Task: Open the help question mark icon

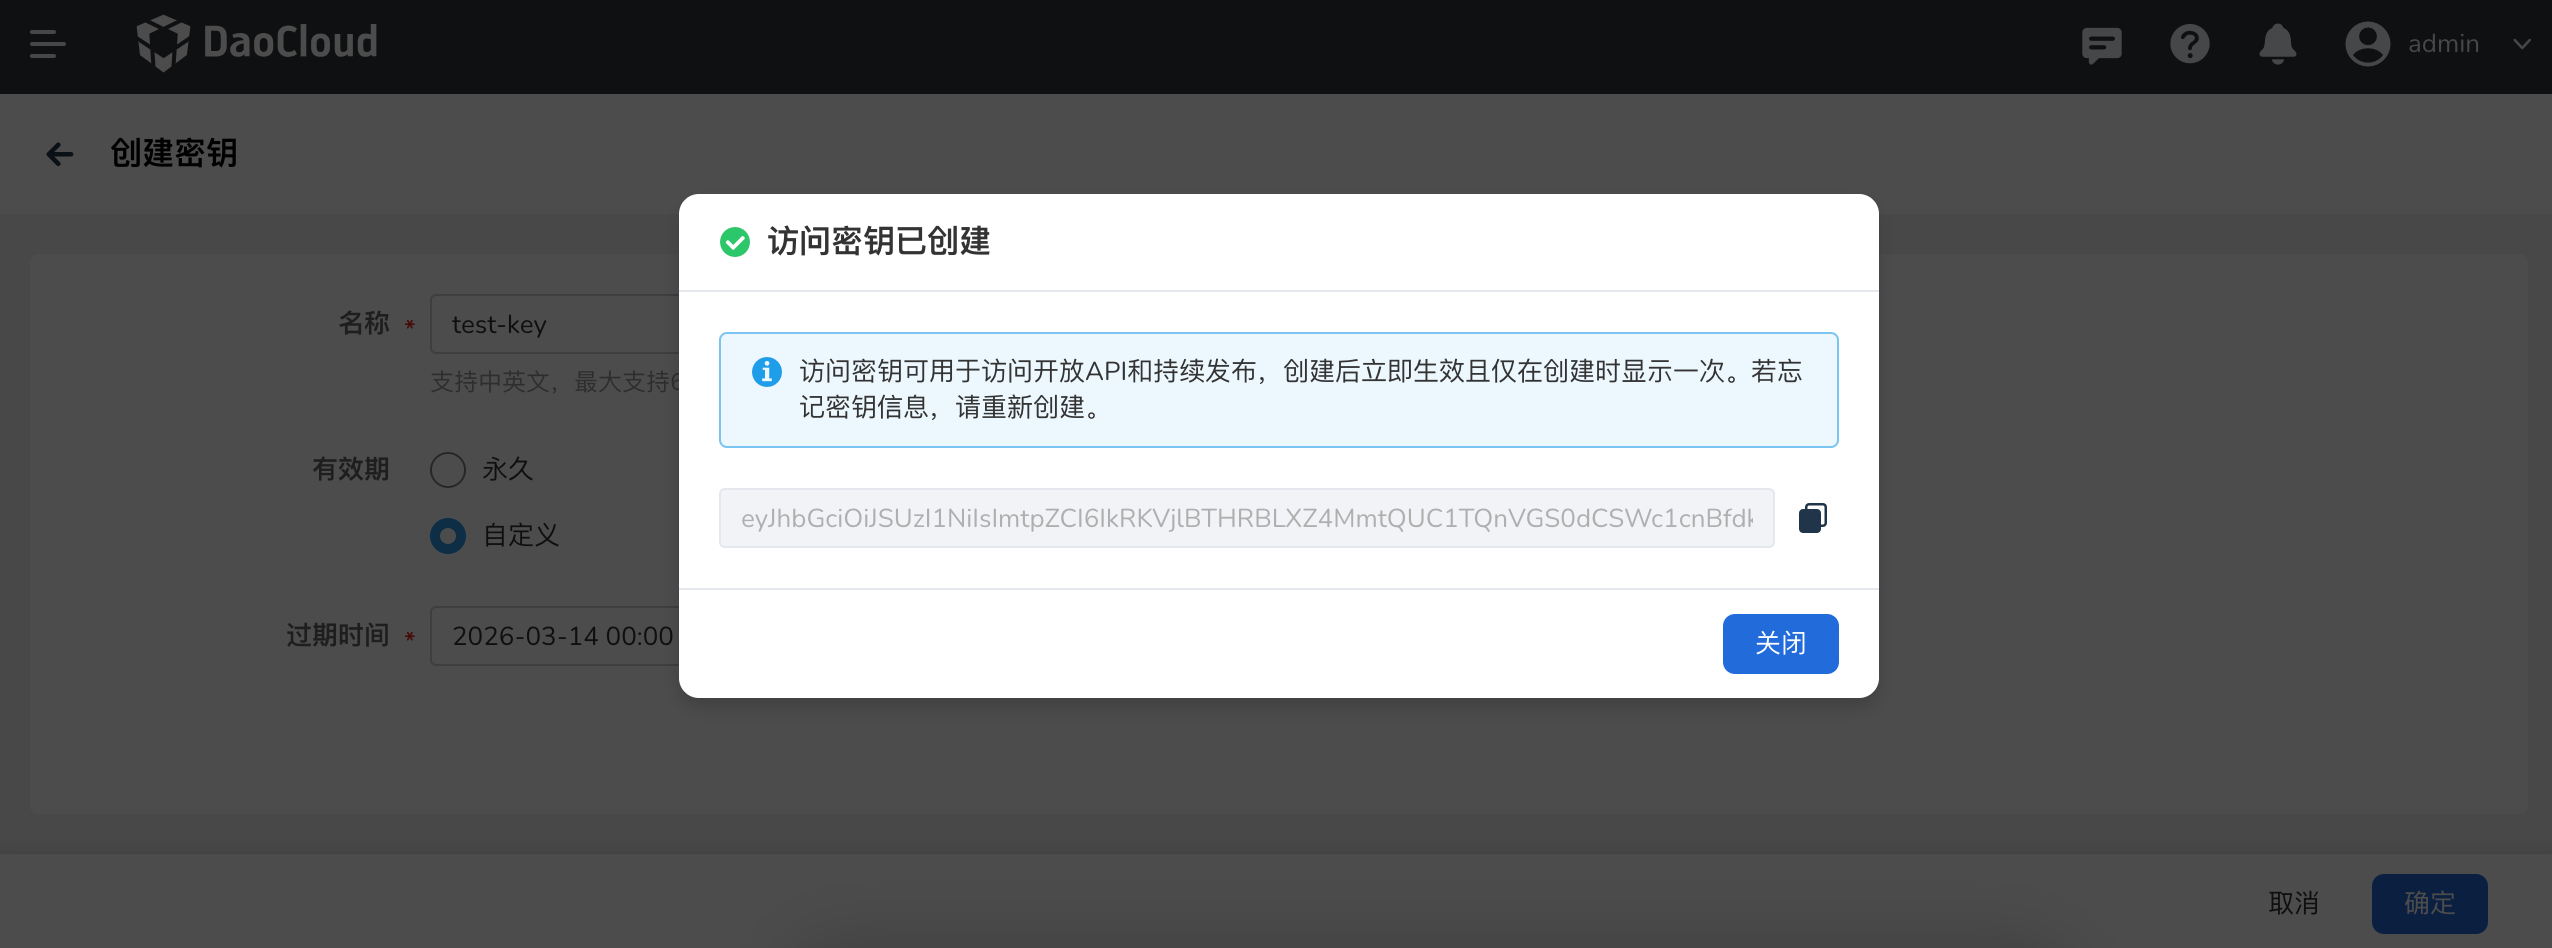Action: 2189,44
